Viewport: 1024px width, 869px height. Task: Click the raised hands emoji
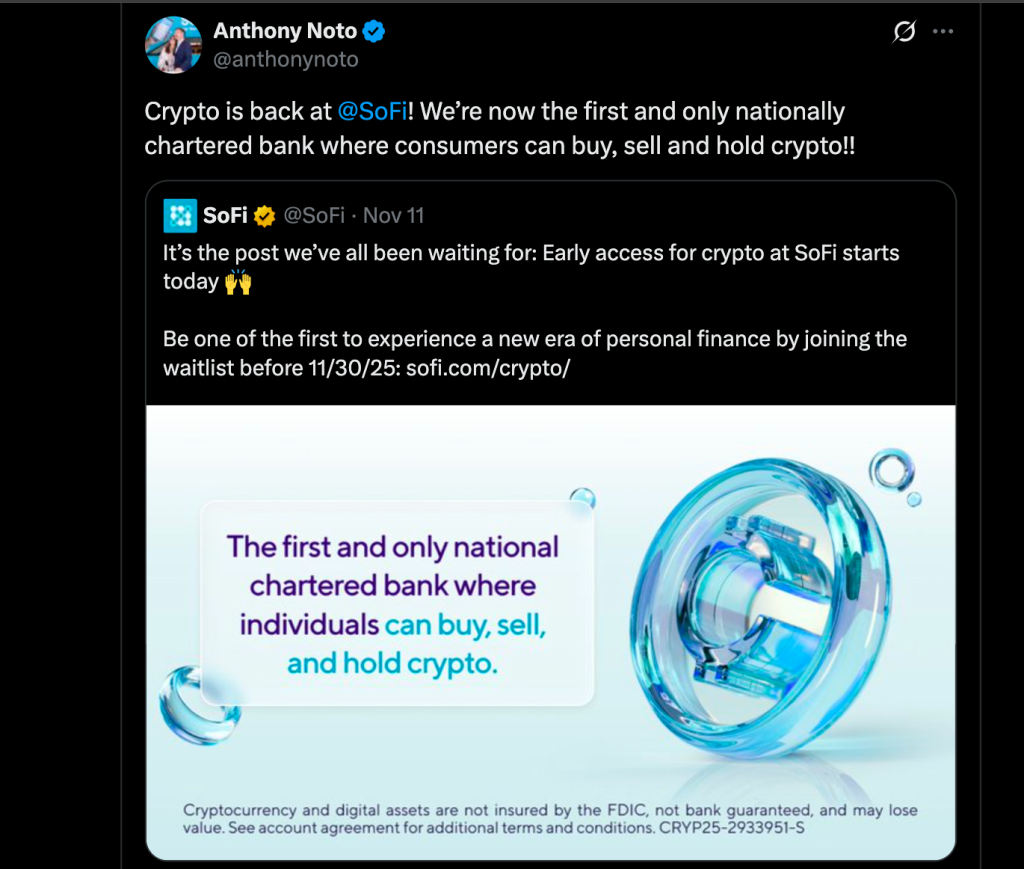coord(238,282)
